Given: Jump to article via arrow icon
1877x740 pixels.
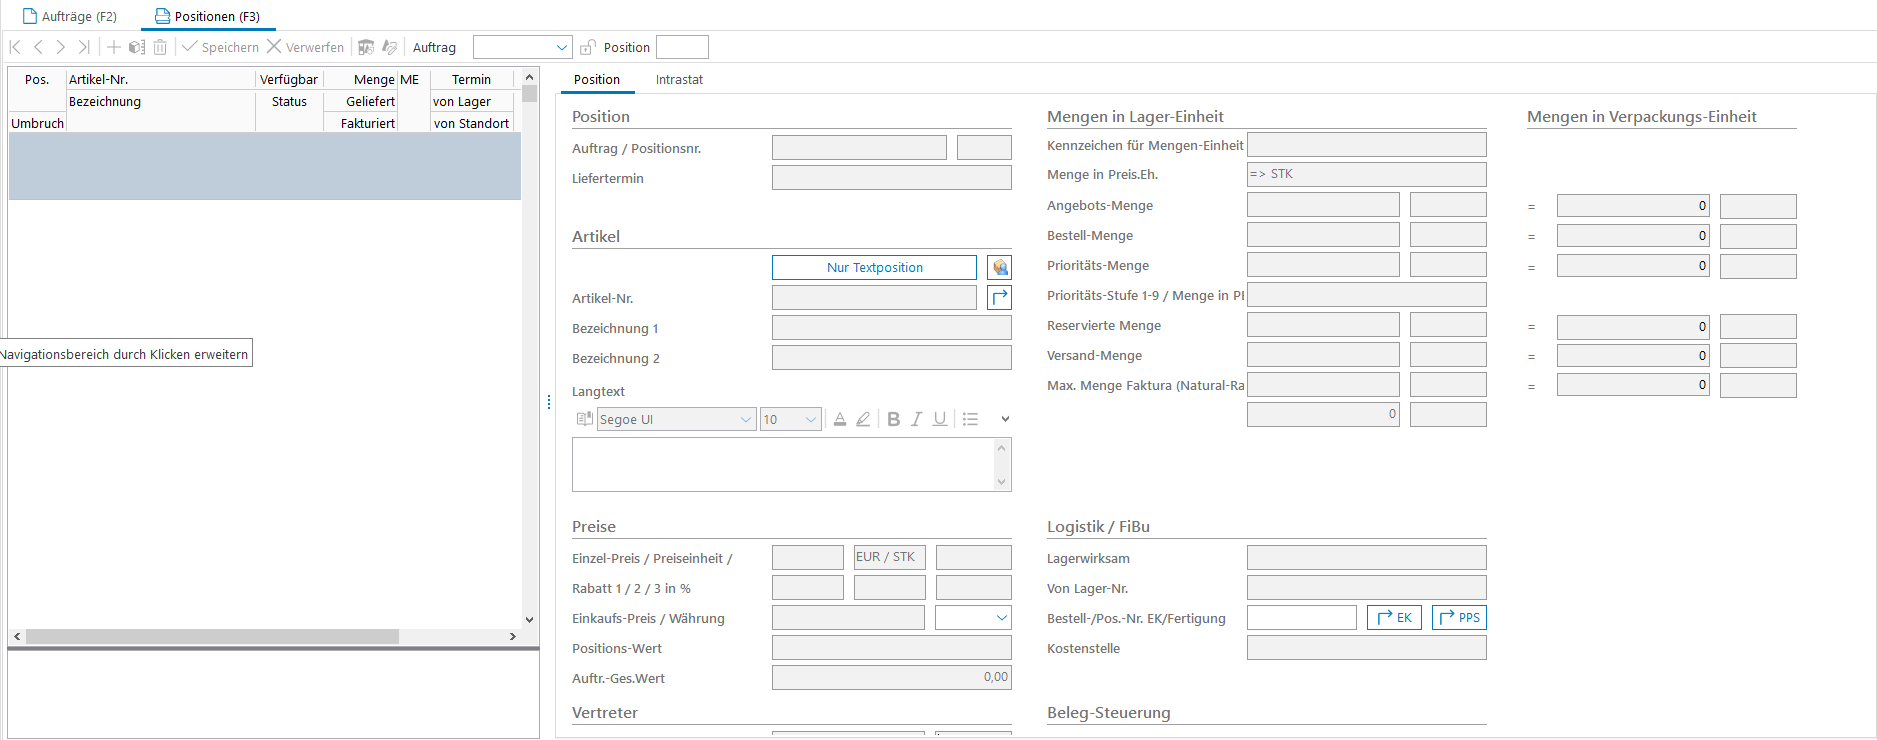Looking at the screenshot, I should (x=999, y=297).
